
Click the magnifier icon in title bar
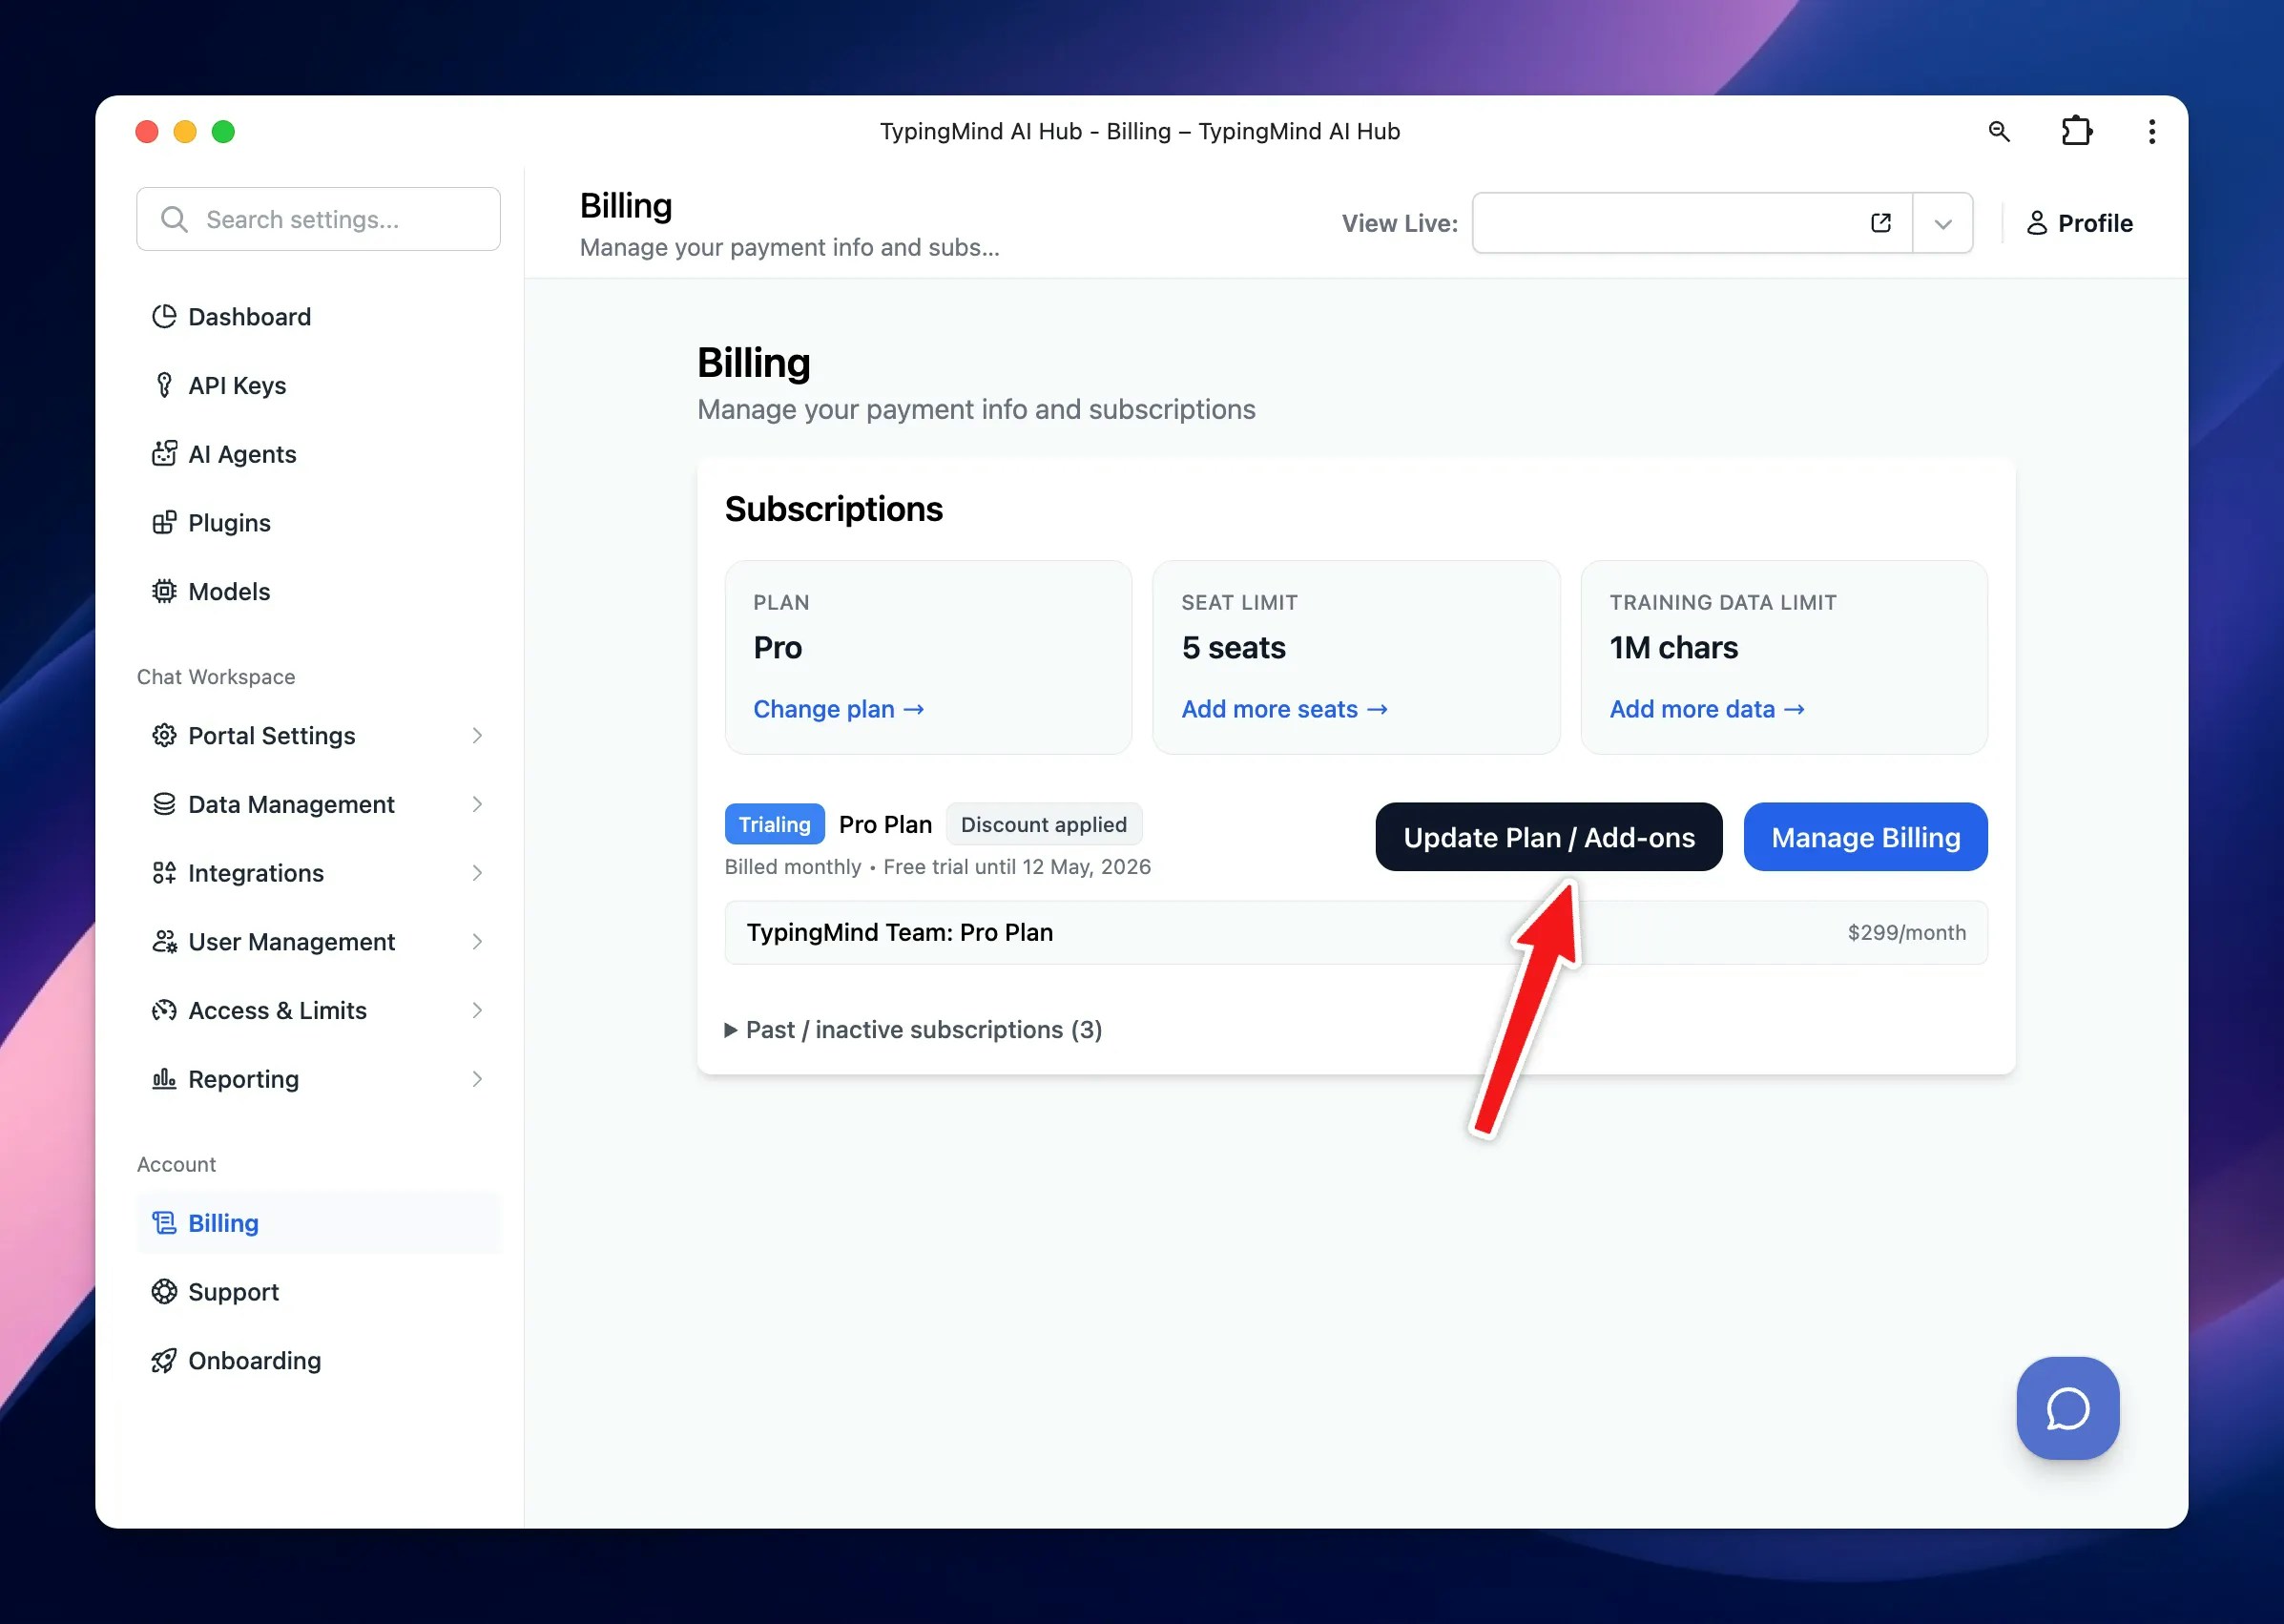coord(1998,132)
